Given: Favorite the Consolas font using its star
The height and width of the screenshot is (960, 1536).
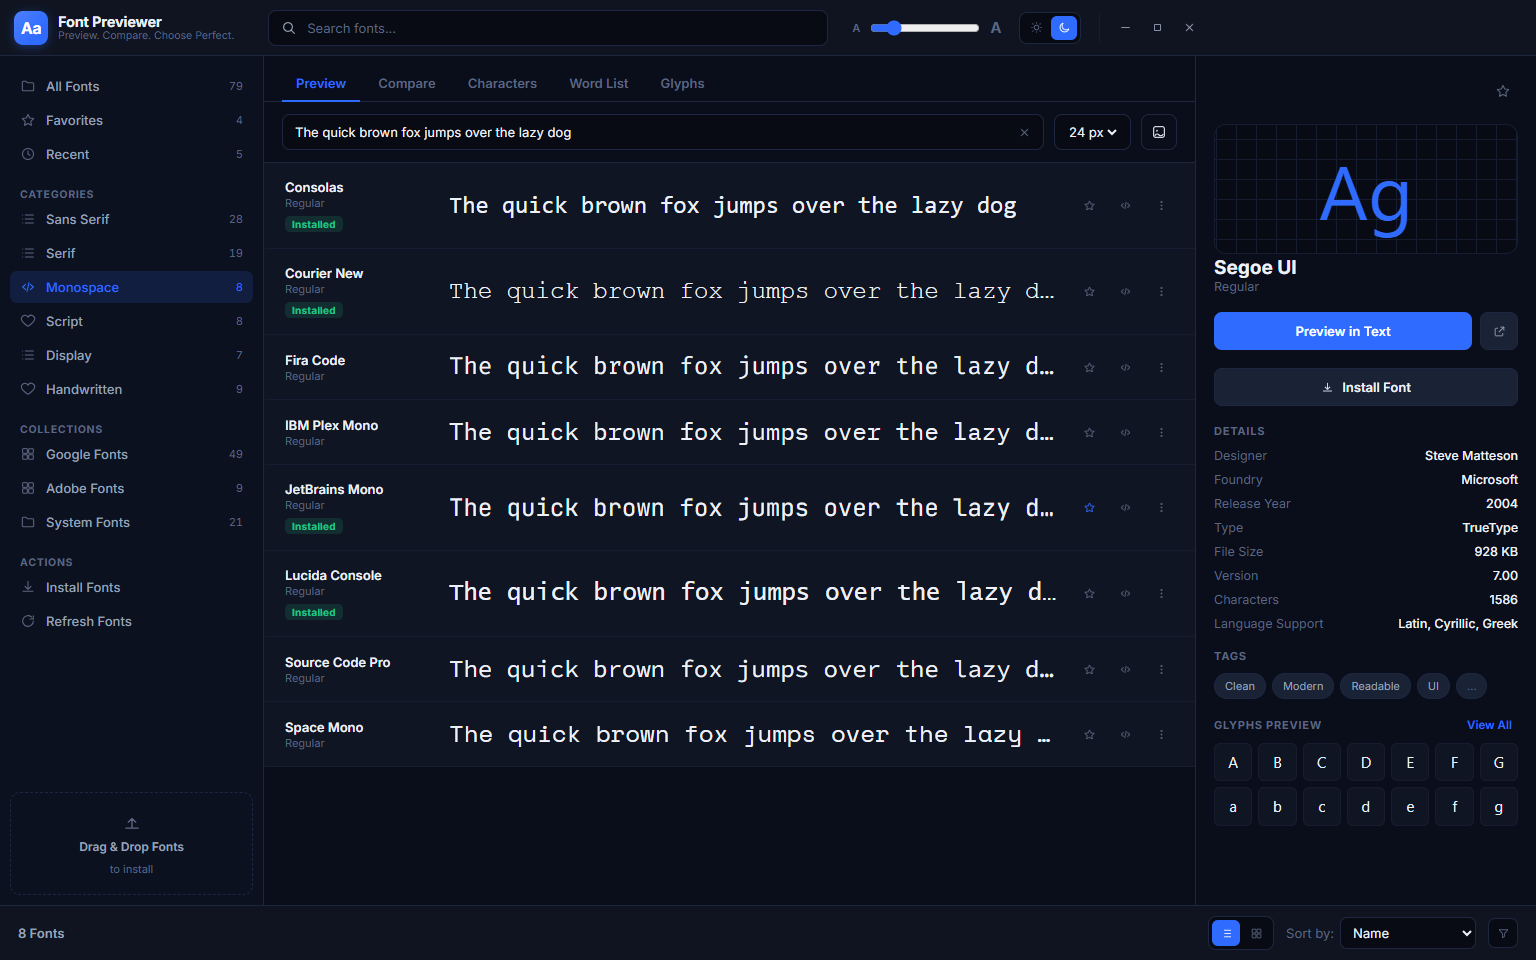Looking at the screenshot, I should pyautogui.click(x=1089, y=206).
